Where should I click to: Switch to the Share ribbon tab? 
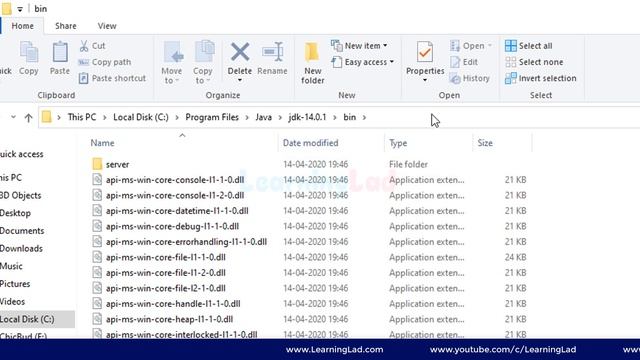tap(66, 26)
